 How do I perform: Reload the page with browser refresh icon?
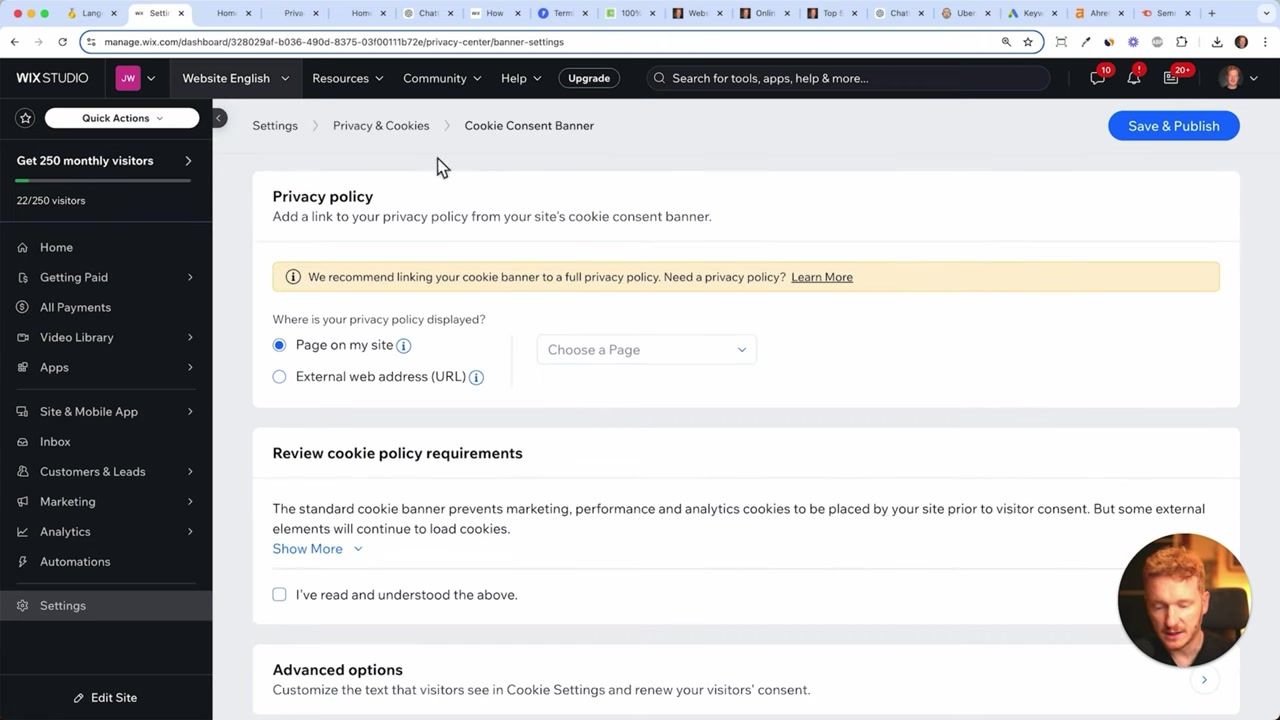click(62, 42)
